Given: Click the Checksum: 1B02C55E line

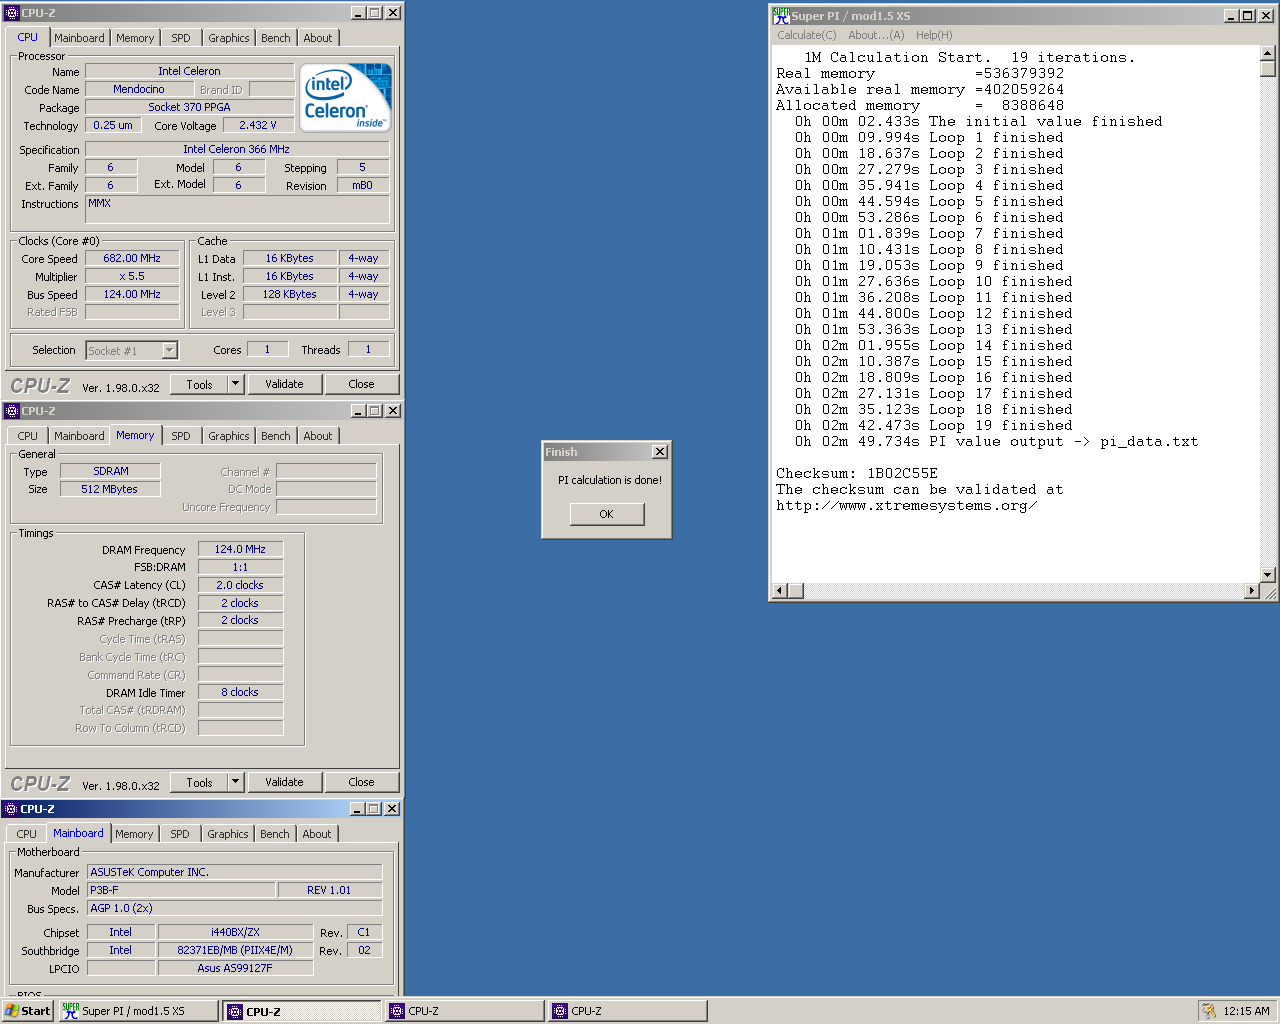Looking at the screenshot, I should click(x=857, y=474).
